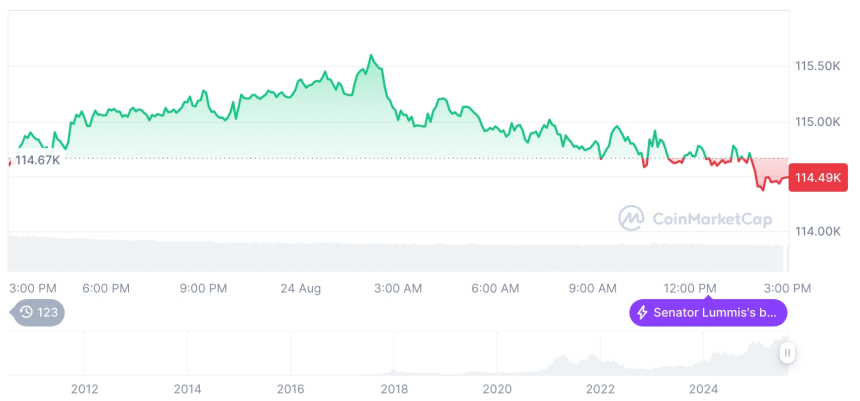The width and height of the screenshot is (860, 401).
Task: Open the Senator Lummis's news event tag
Action: tap(707, 313)
